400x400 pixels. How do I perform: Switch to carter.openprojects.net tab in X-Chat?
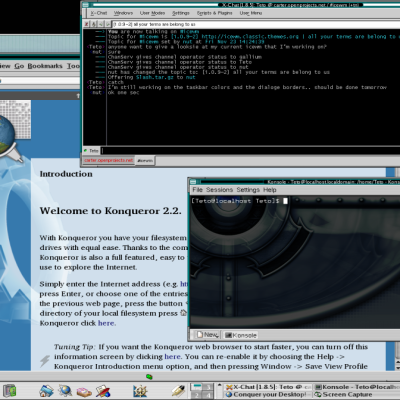click(x=108, y=160)
